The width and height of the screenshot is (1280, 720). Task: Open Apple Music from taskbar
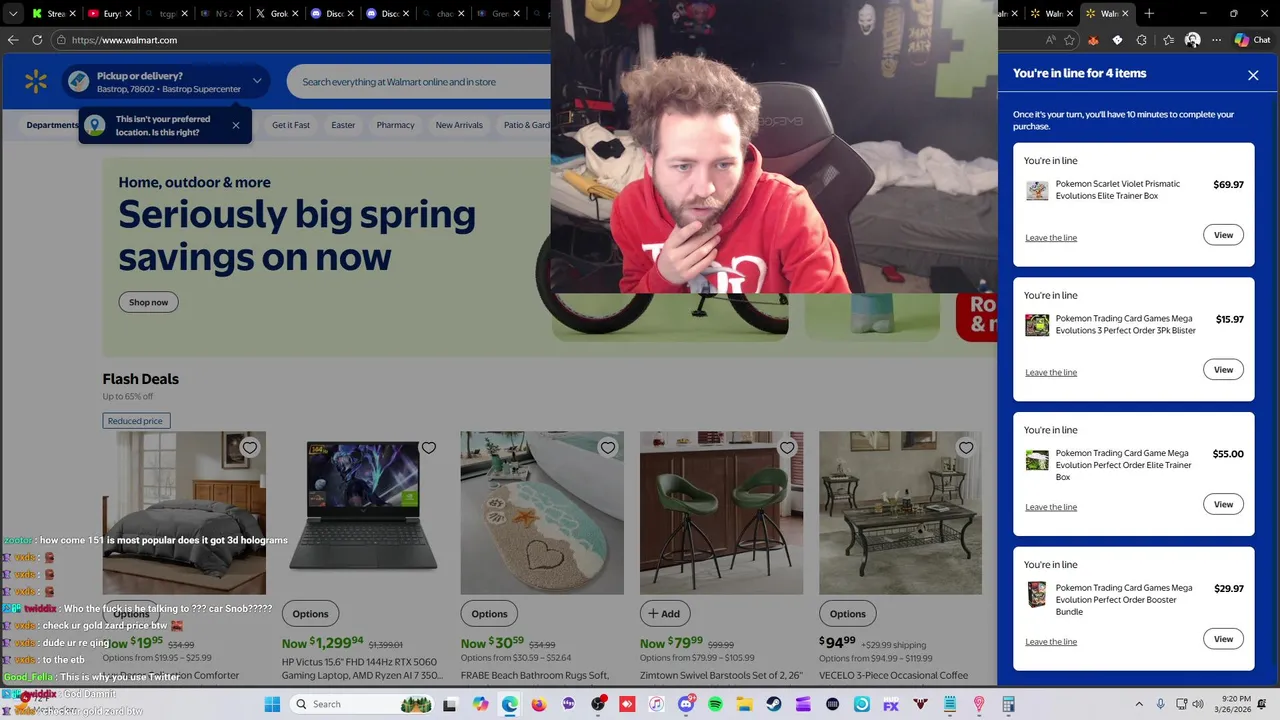656,704
